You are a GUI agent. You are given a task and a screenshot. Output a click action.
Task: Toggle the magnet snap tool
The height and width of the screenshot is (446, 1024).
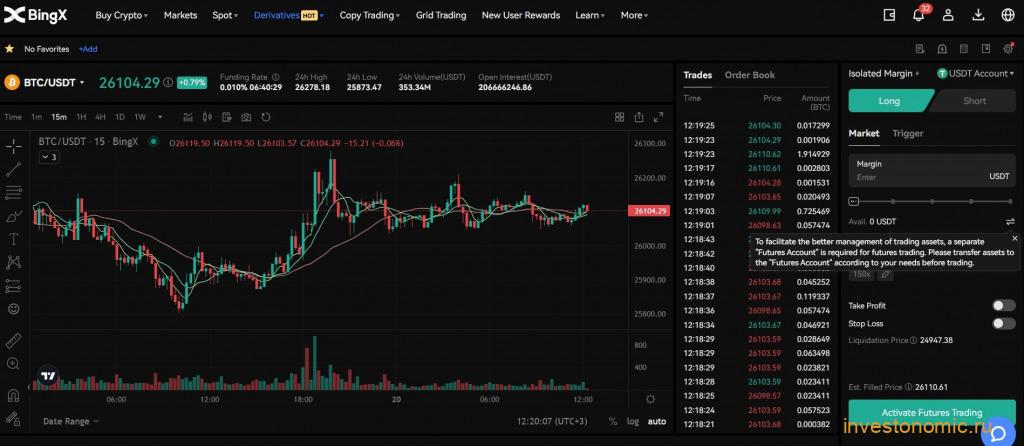[13, 396]
